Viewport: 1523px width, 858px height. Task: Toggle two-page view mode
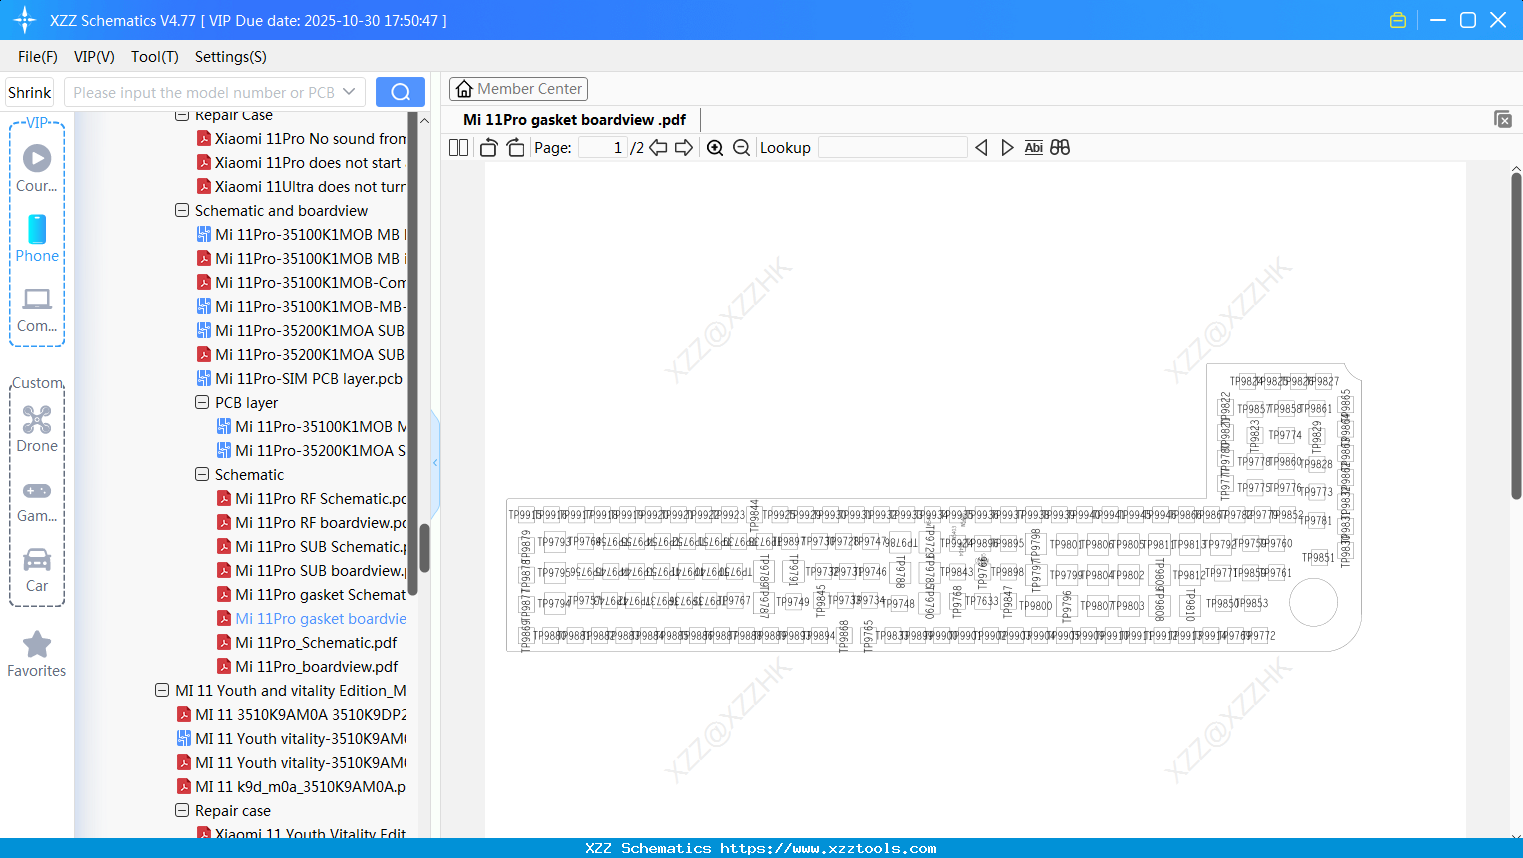(x=457, y=147)
